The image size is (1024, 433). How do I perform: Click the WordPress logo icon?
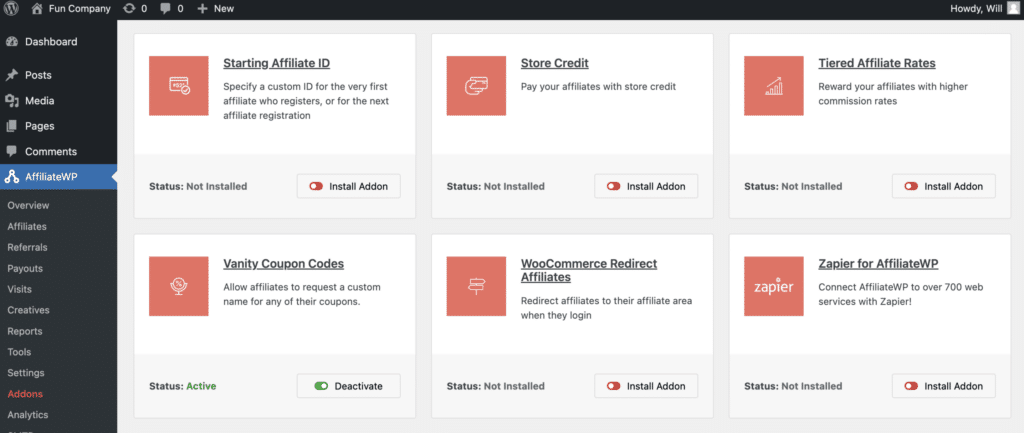(12, 8)
